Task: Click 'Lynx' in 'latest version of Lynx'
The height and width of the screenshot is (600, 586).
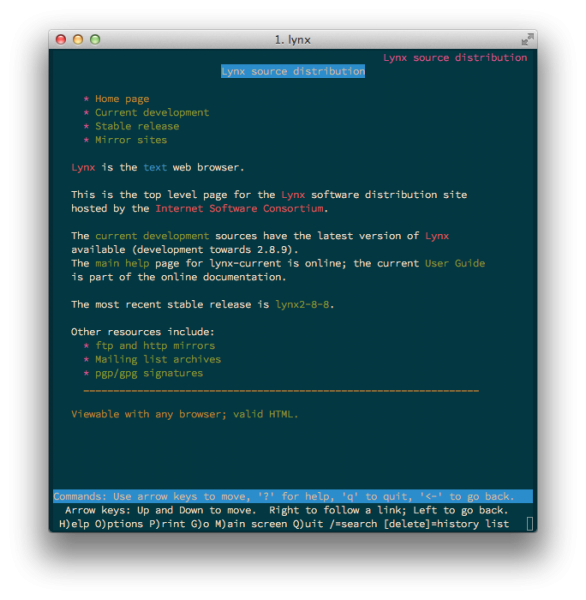Action: pyautogui.click(x=437, y=236)
